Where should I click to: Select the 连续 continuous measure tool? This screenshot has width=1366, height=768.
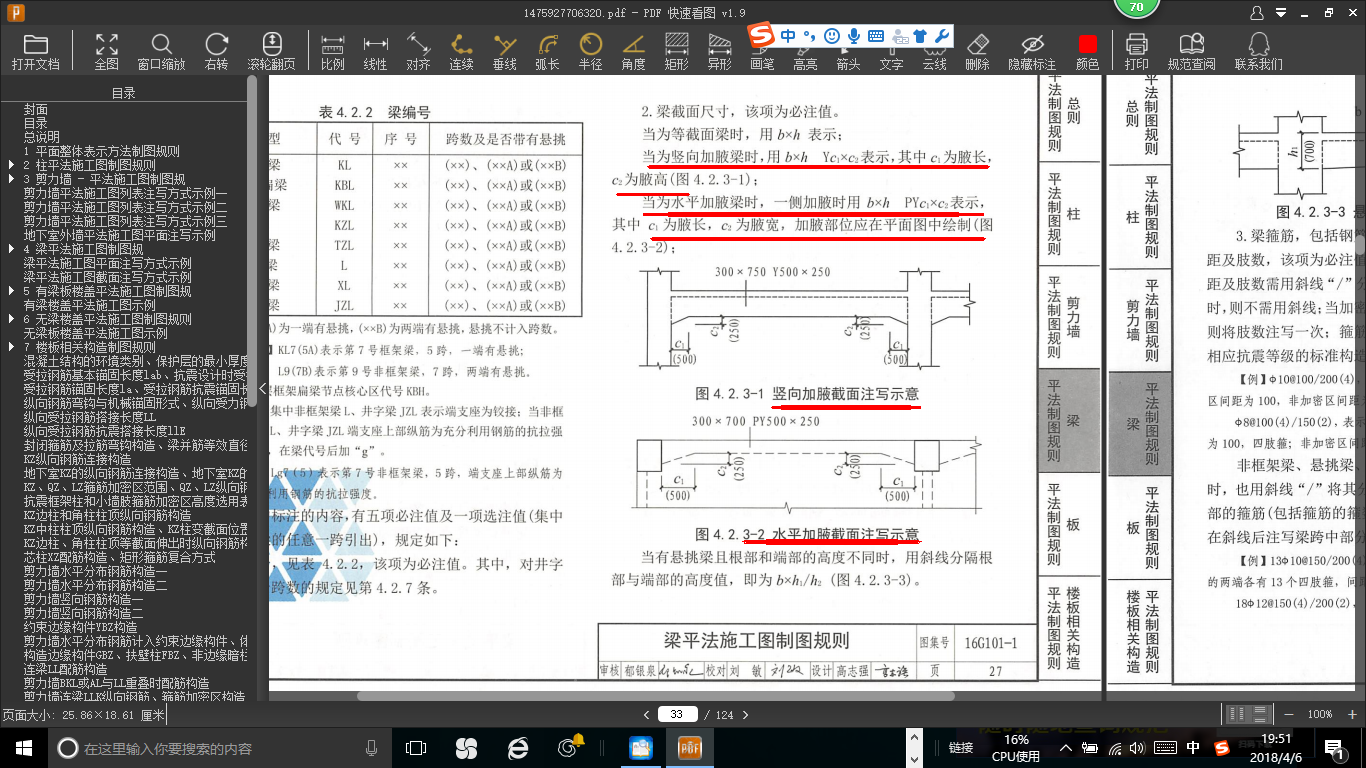point(461,51)
